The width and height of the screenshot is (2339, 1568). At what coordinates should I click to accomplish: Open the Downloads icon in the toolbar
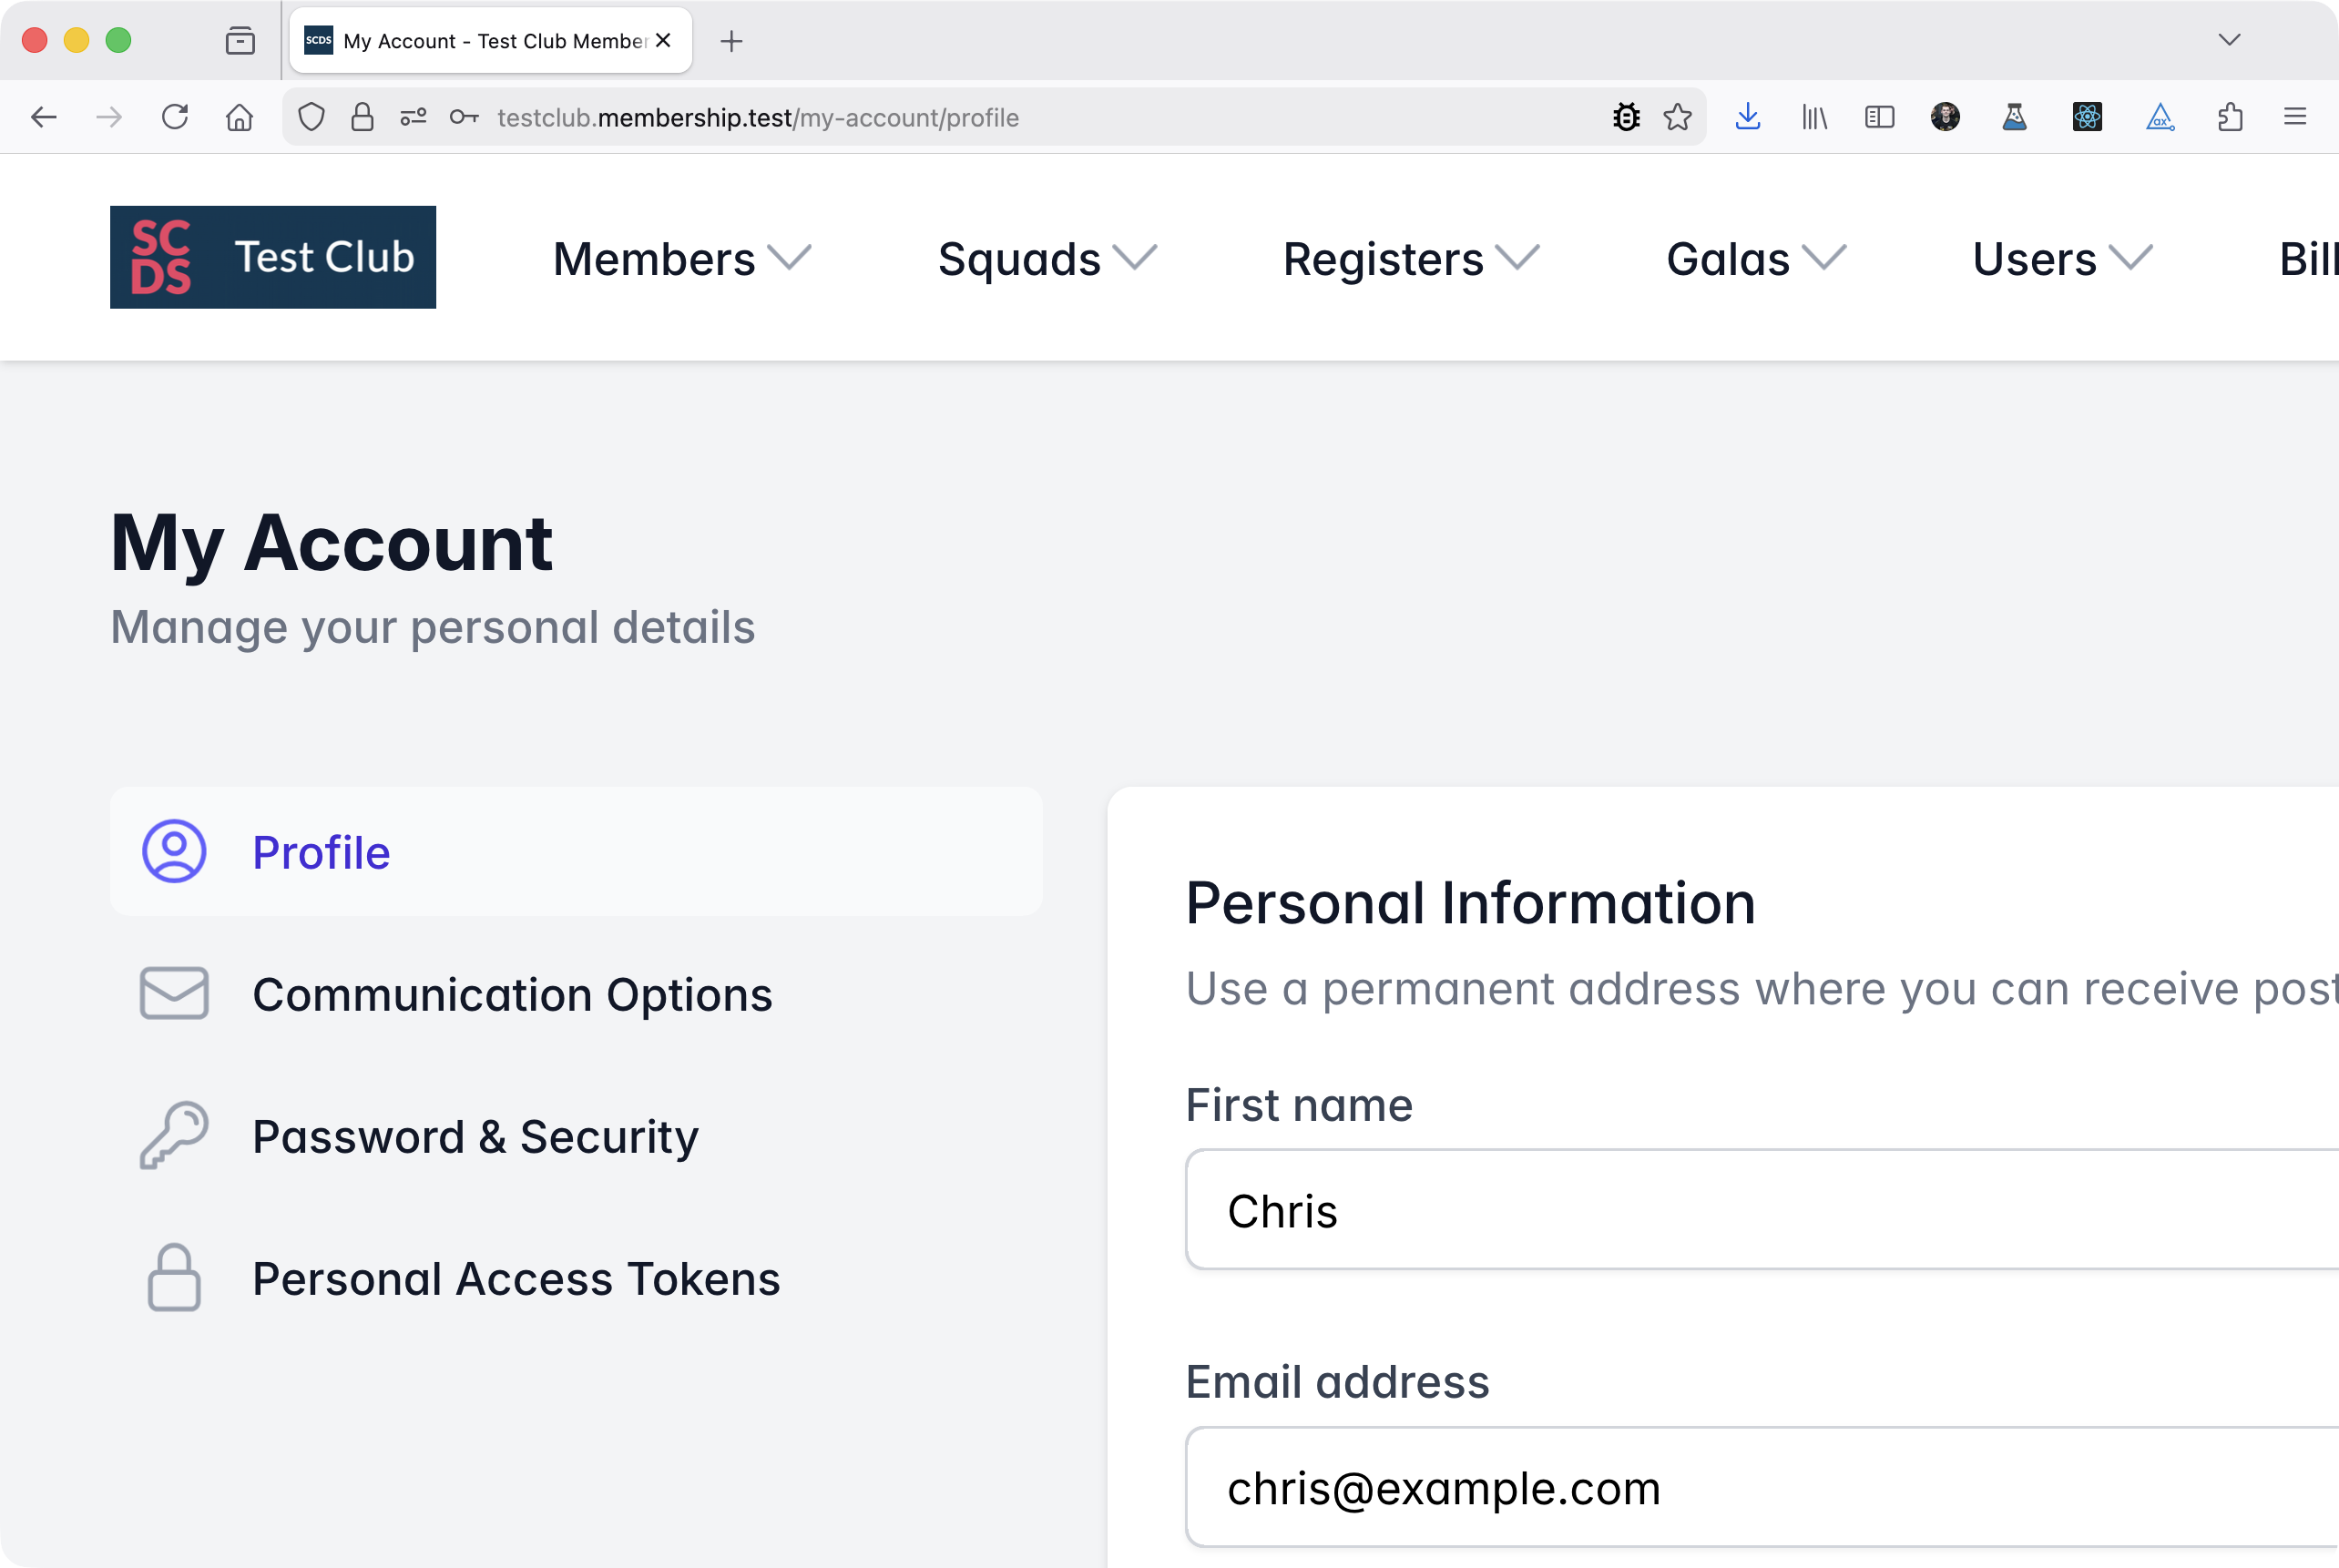point(1749,117)
